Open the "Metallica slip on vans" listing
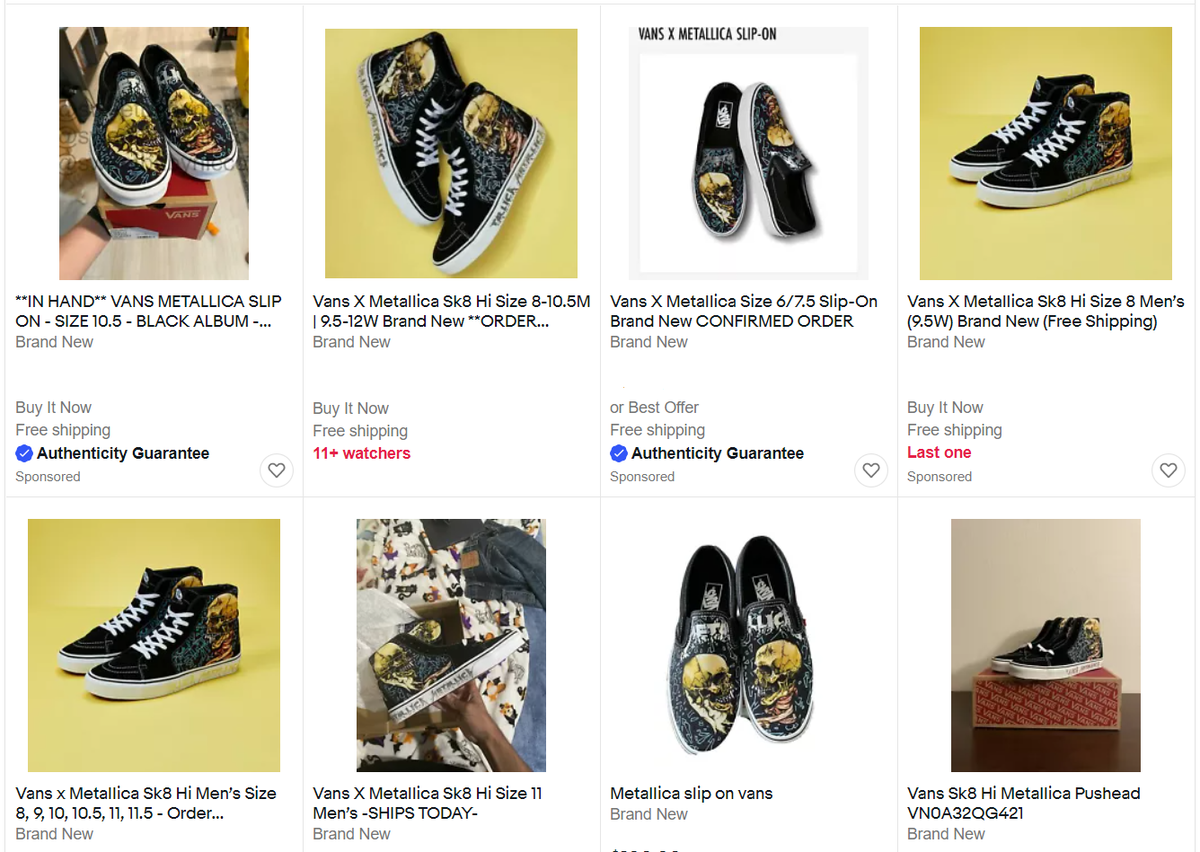Viewport: 1200px width, 852px height. (x=691, y=793)
